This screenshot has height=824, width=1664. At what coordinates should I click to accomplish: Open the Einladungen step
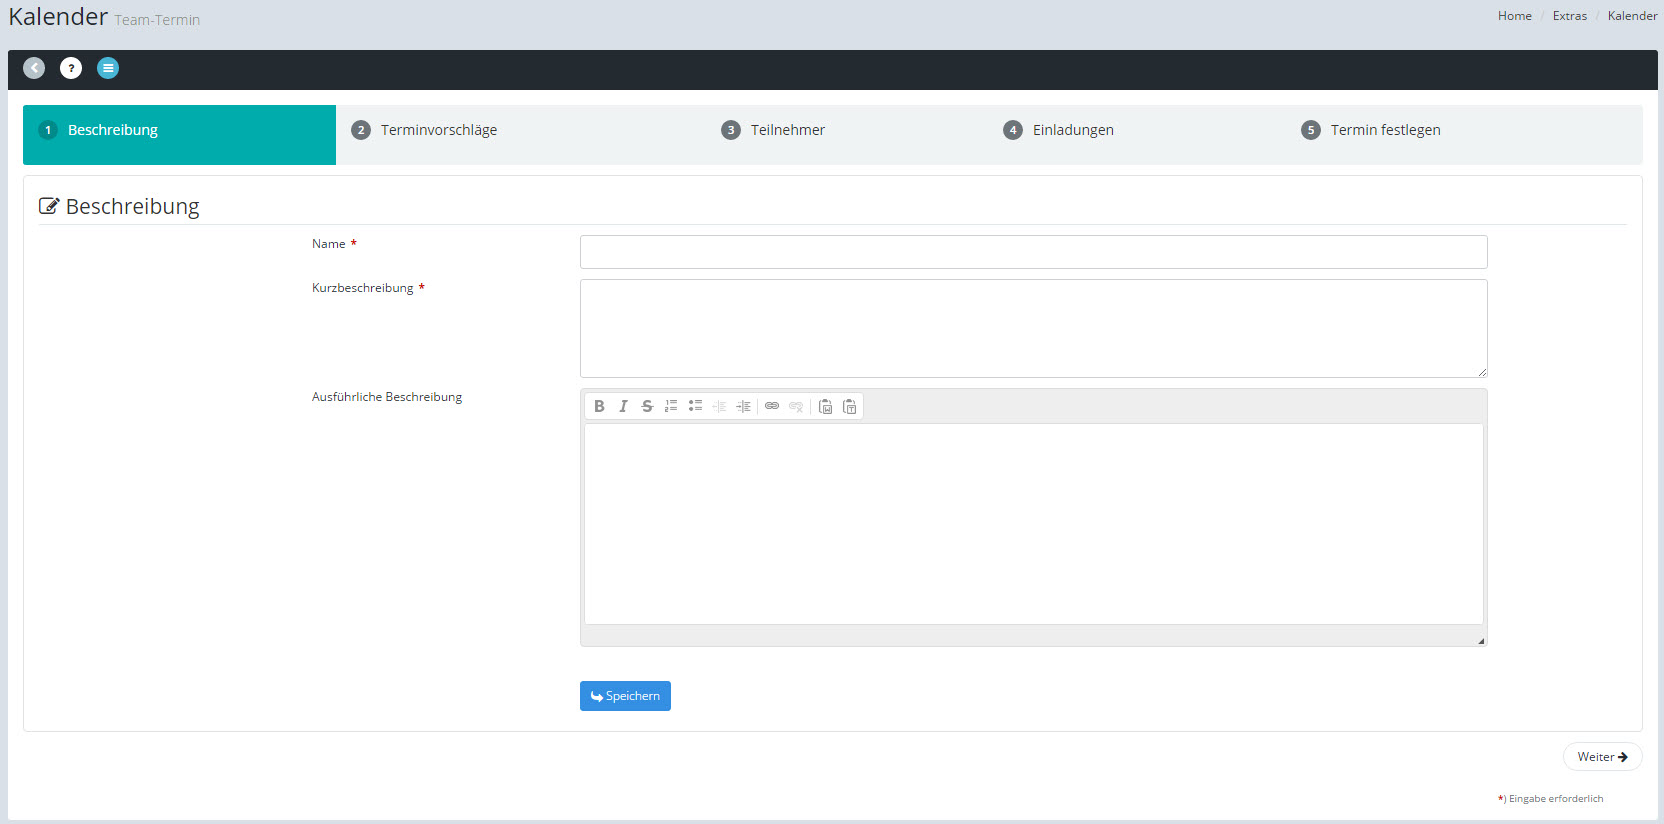[1072, 130]
